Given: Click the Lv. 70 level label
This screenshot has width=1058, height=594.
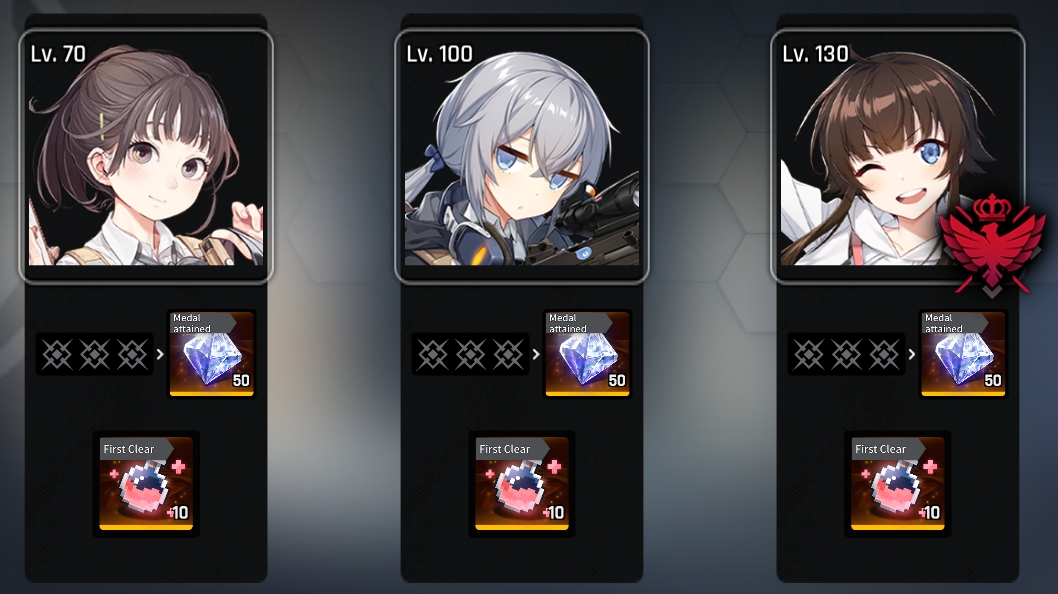Looking at the screenshot, I should 58,54.
